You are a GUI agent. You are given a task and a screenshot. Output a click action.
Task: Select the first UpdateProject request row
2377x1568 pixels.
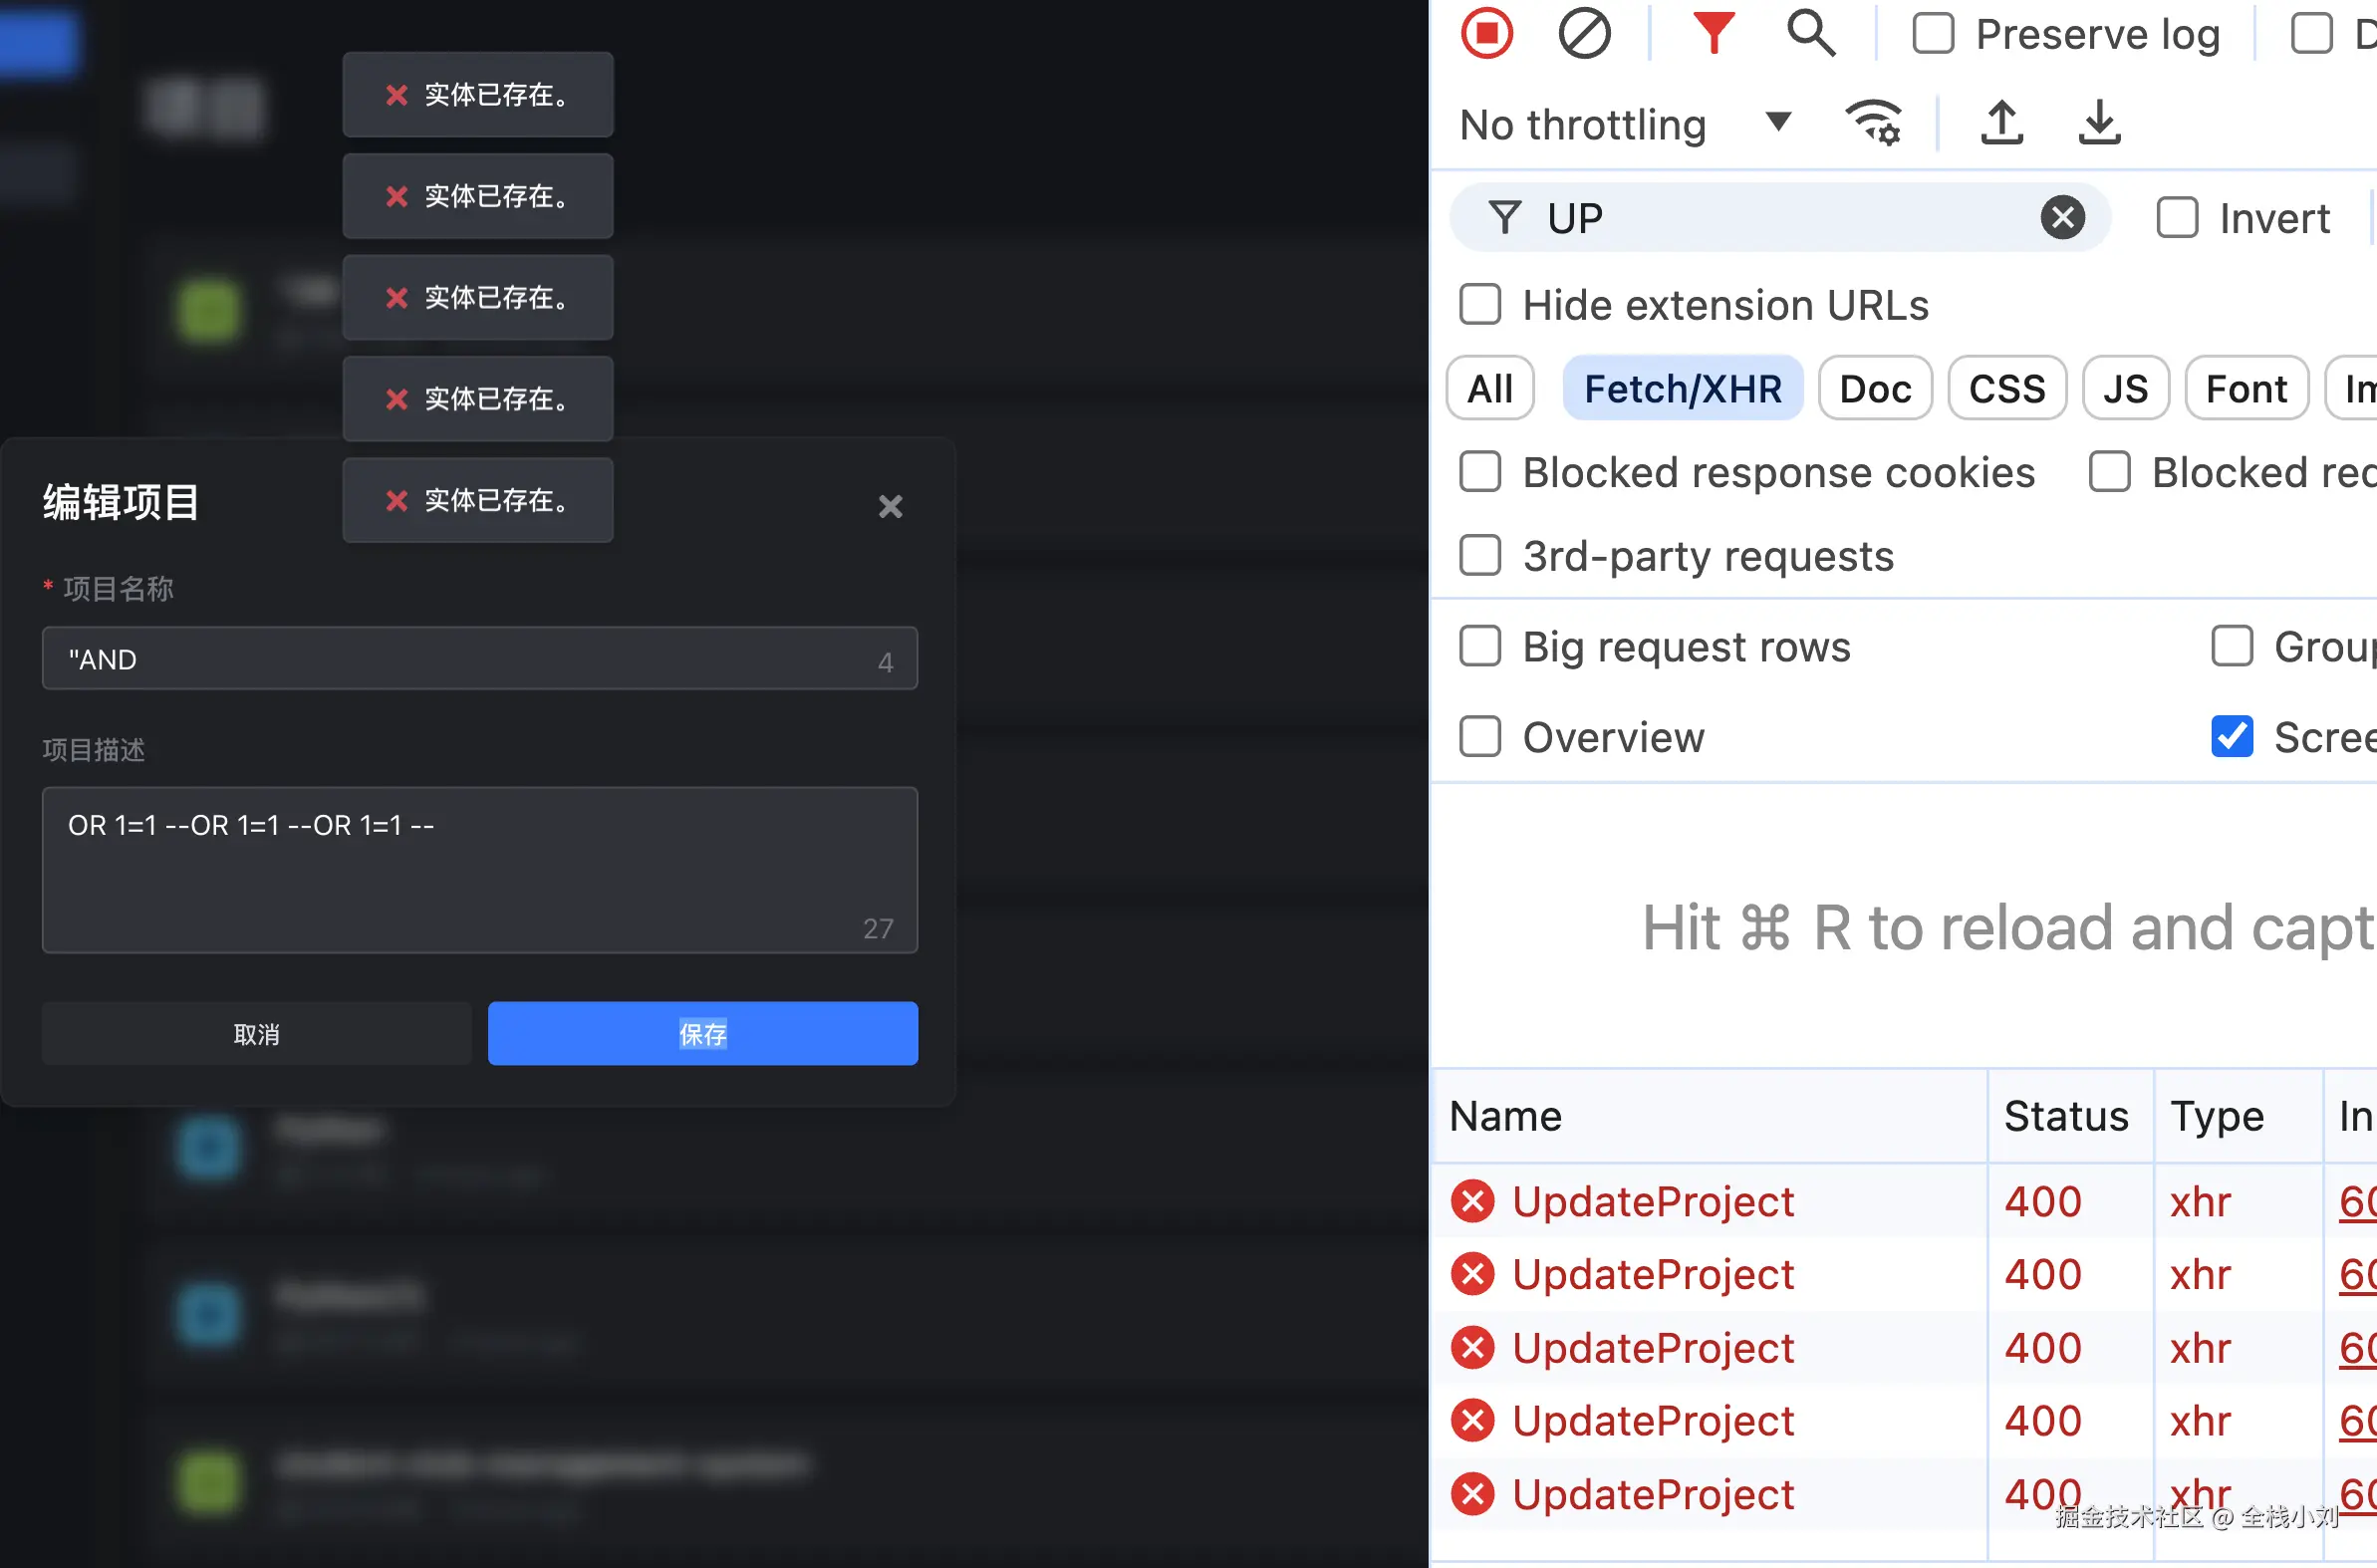(x=1652, y=1201)
